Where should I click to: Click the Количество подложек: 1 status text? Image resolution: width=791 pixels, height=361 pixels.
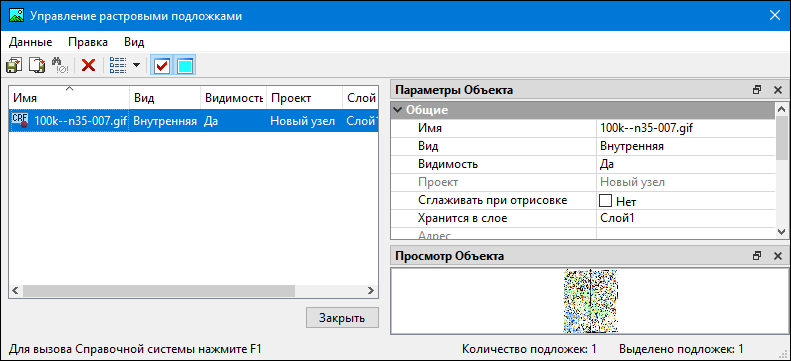click(529, 348)
